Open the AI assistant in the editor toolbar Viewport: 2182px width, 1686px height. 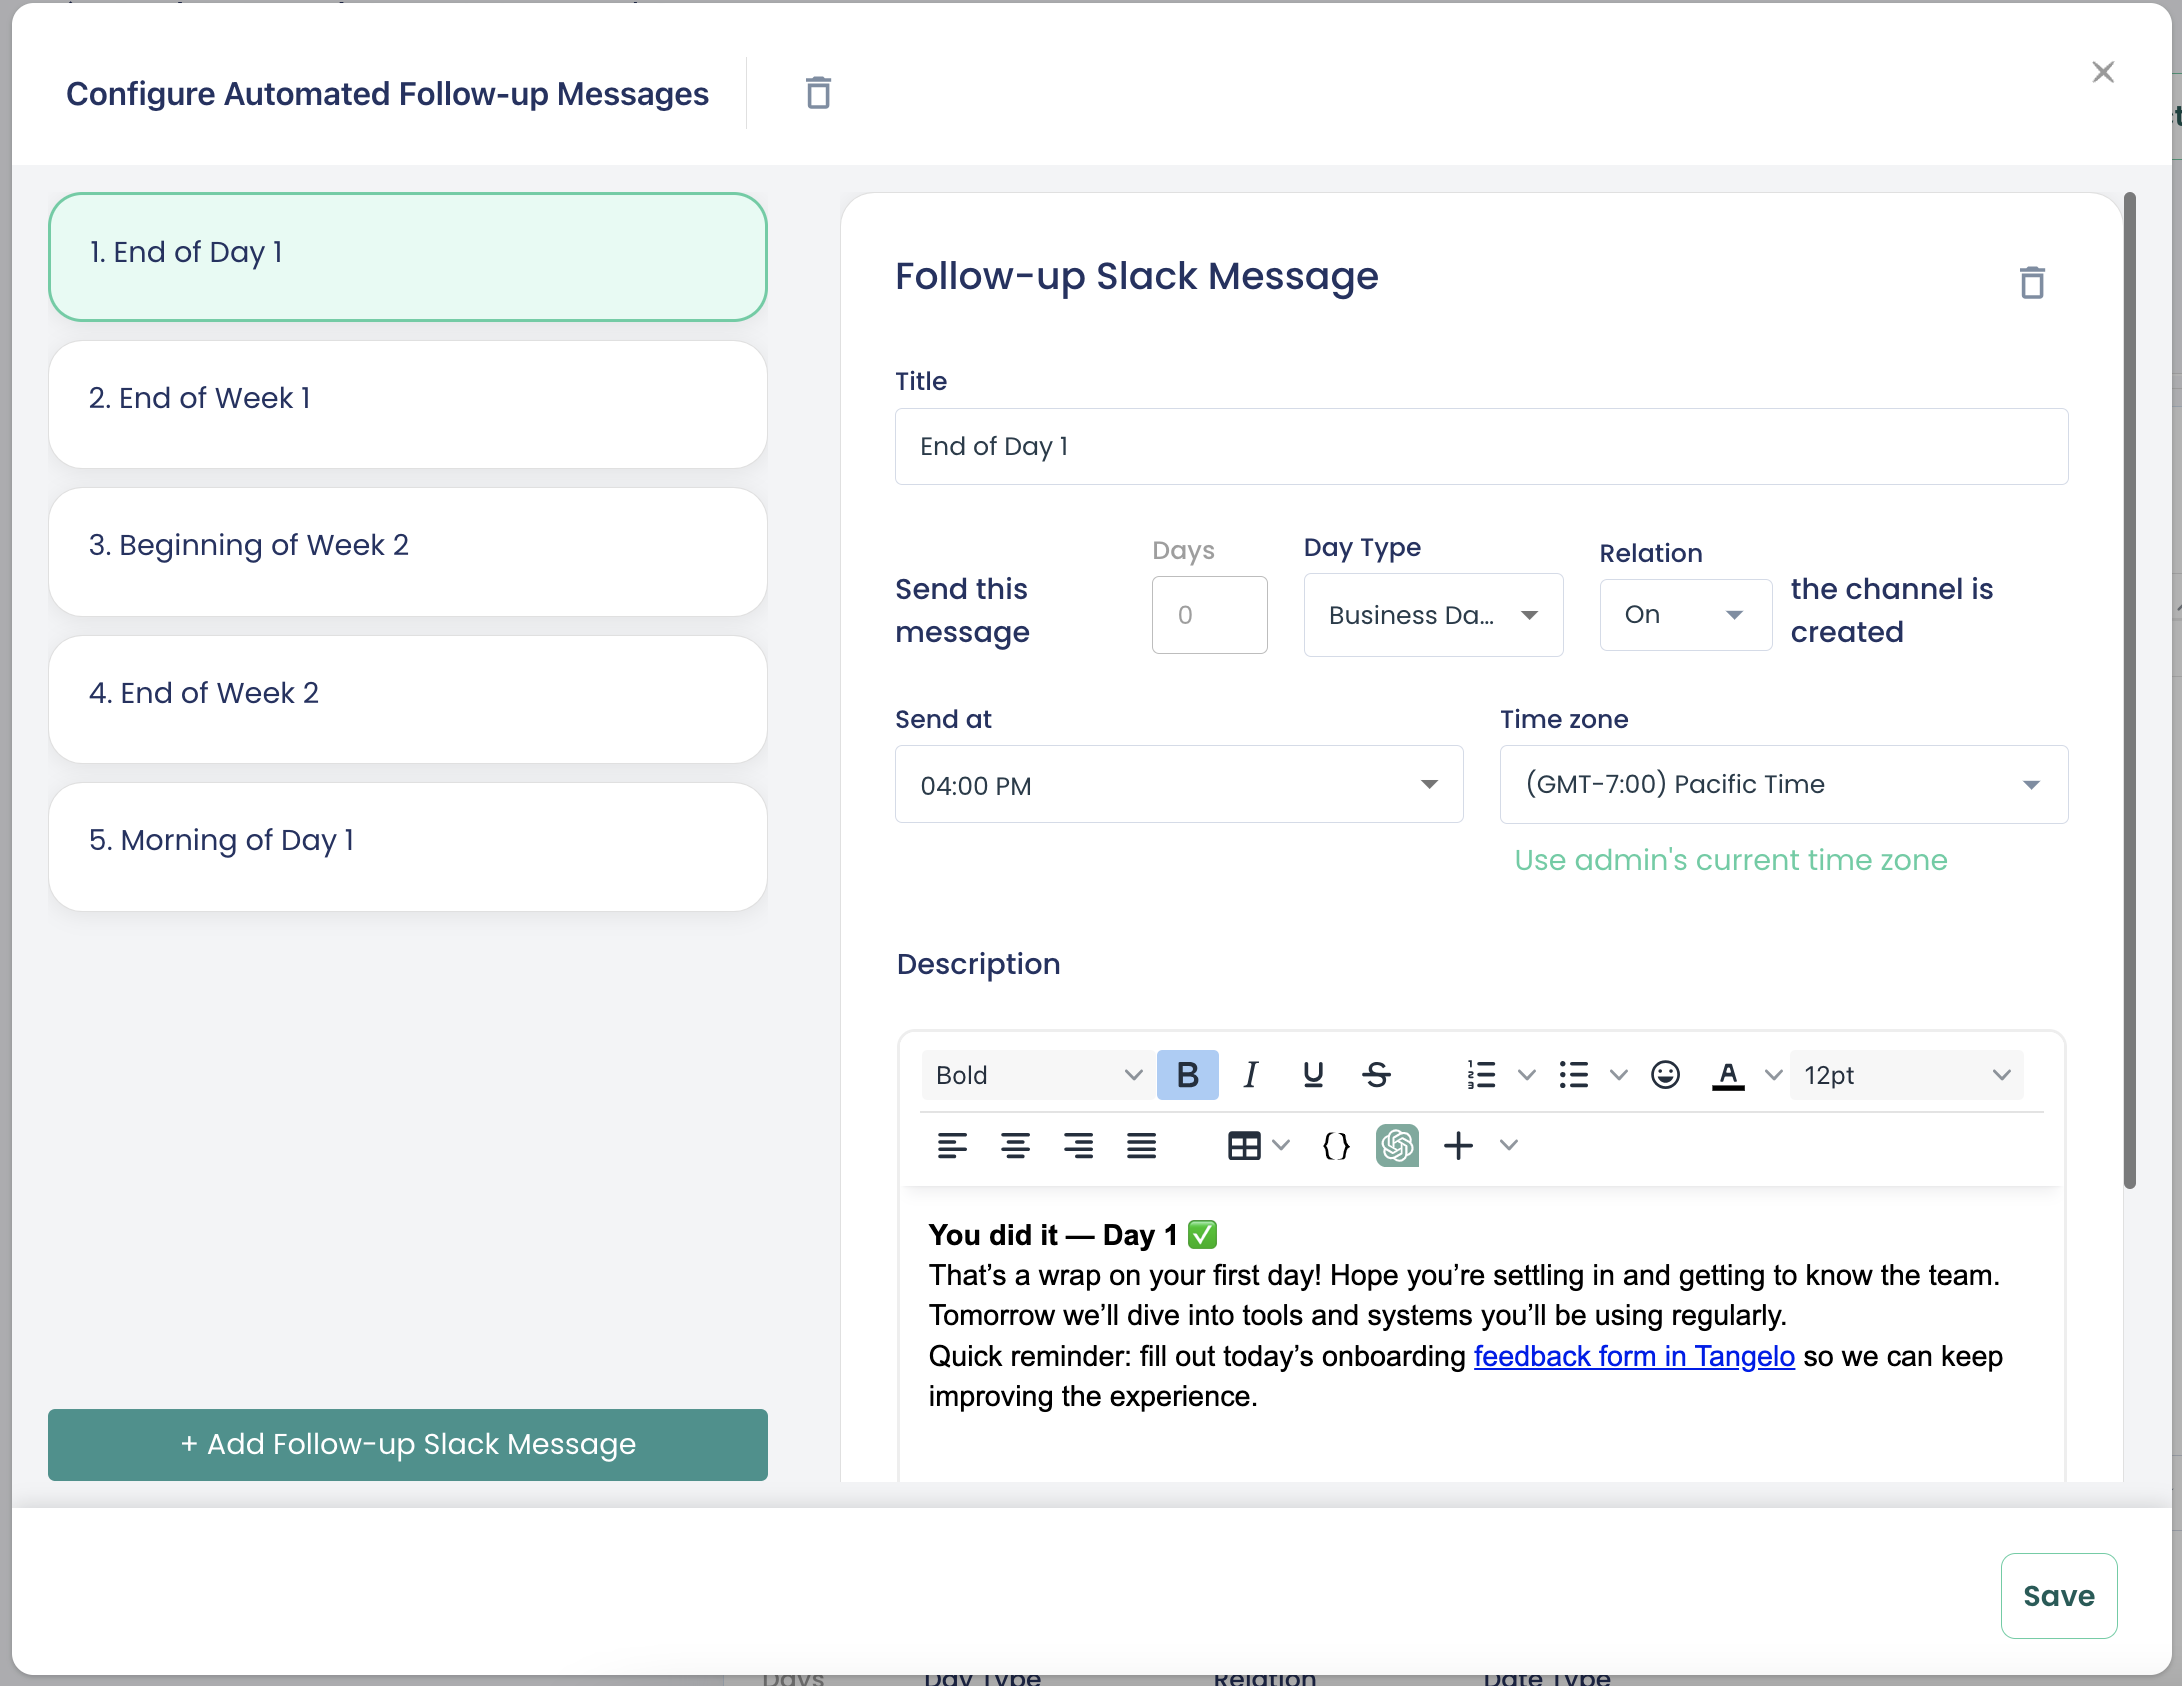(x=1397, y=1146)
